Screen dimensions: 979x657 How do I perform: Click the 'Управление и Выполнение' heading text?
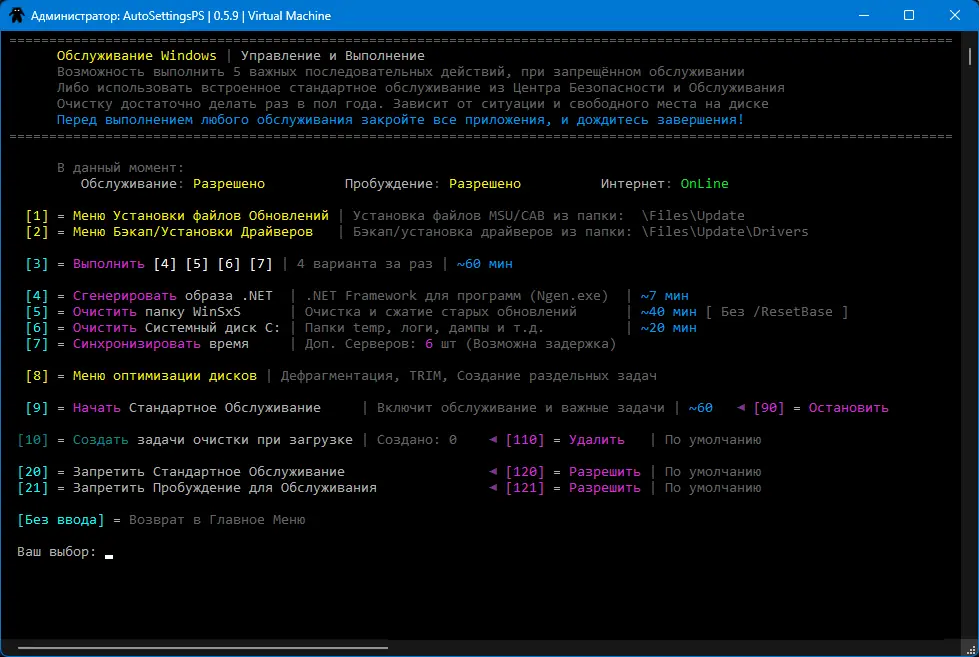tap(333, 56)
